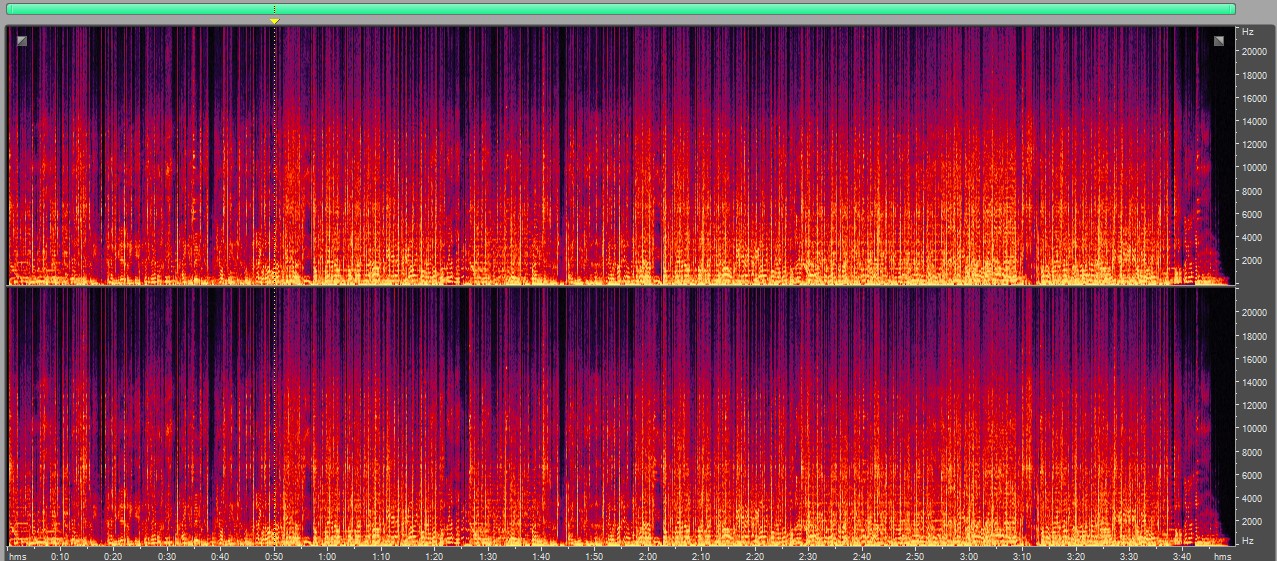
Task: Click 14000 on the lower channel frequency scale
Action: coord(1255,382)
